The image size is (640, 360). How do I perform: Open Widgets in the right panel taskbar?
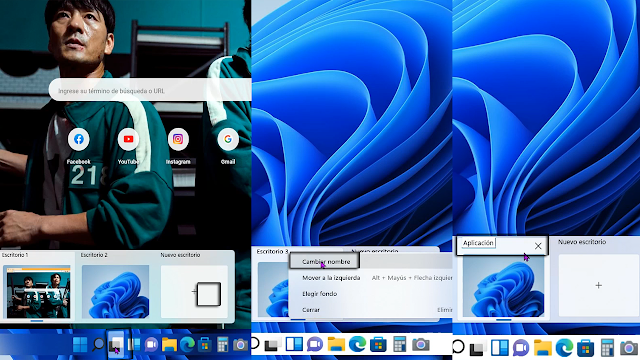(500, 348)
